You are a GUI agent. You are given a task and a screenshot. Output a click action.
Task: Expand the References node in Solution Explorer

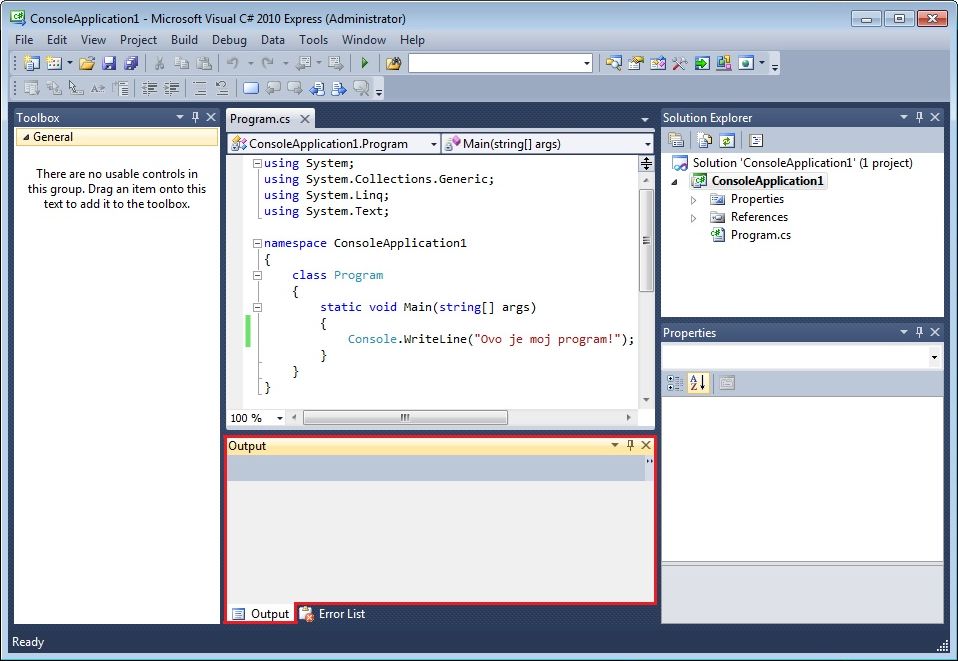(693, 217)
